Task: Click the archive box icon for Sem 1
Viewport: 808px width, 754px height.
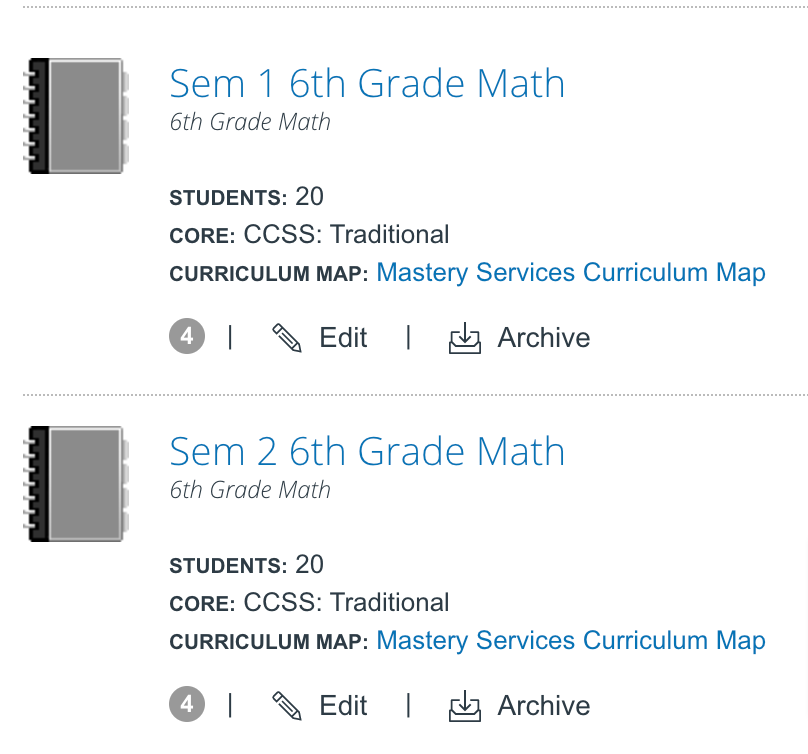Action: coord(464,338)
